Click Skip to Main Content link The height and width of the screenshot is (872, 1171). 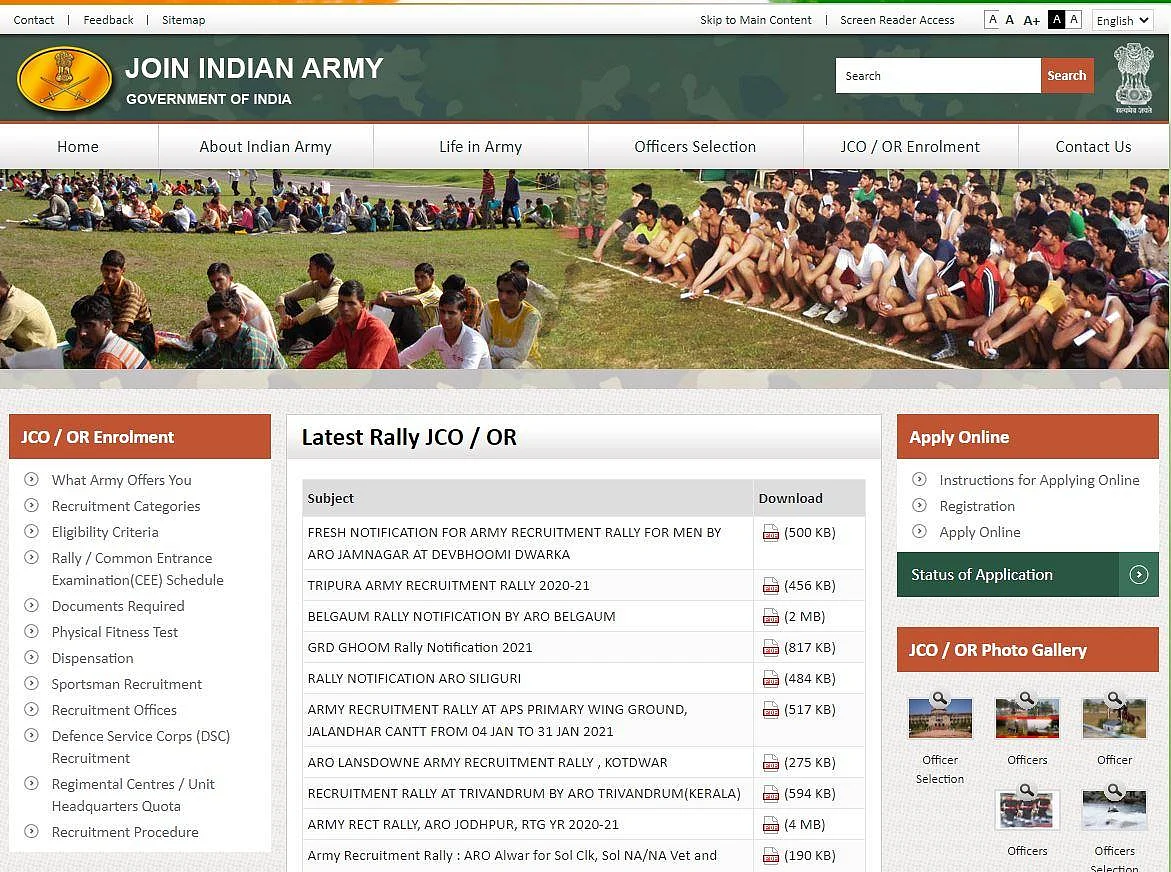755,20
